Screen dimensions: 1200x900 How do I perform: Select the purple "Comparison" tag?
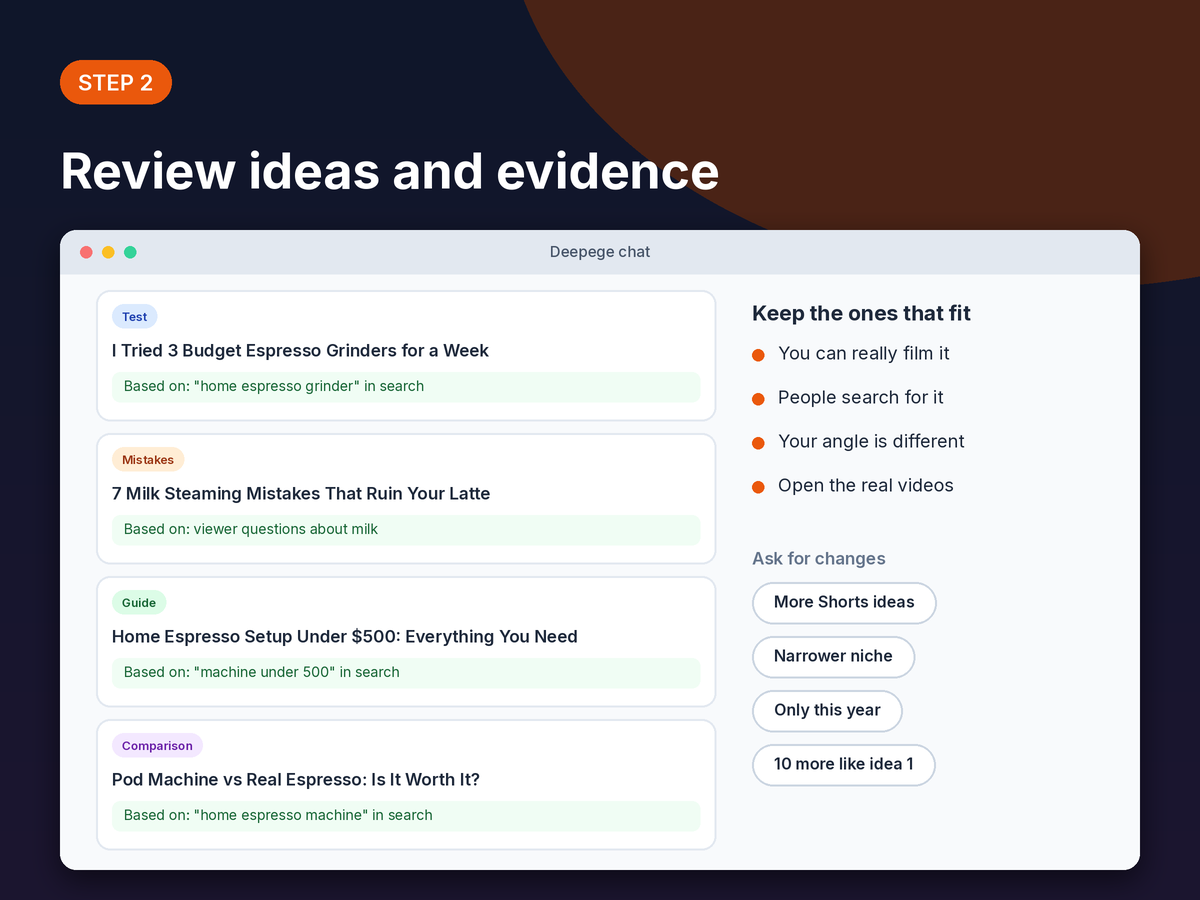[x=157, y=746]
